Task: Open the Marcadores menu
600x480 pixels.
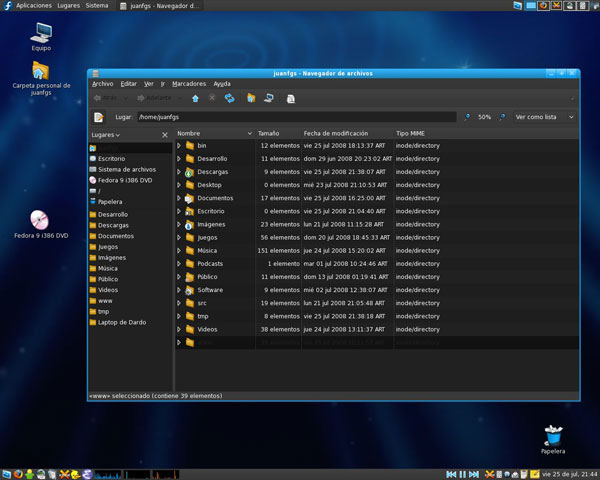Action: point(189,83)
